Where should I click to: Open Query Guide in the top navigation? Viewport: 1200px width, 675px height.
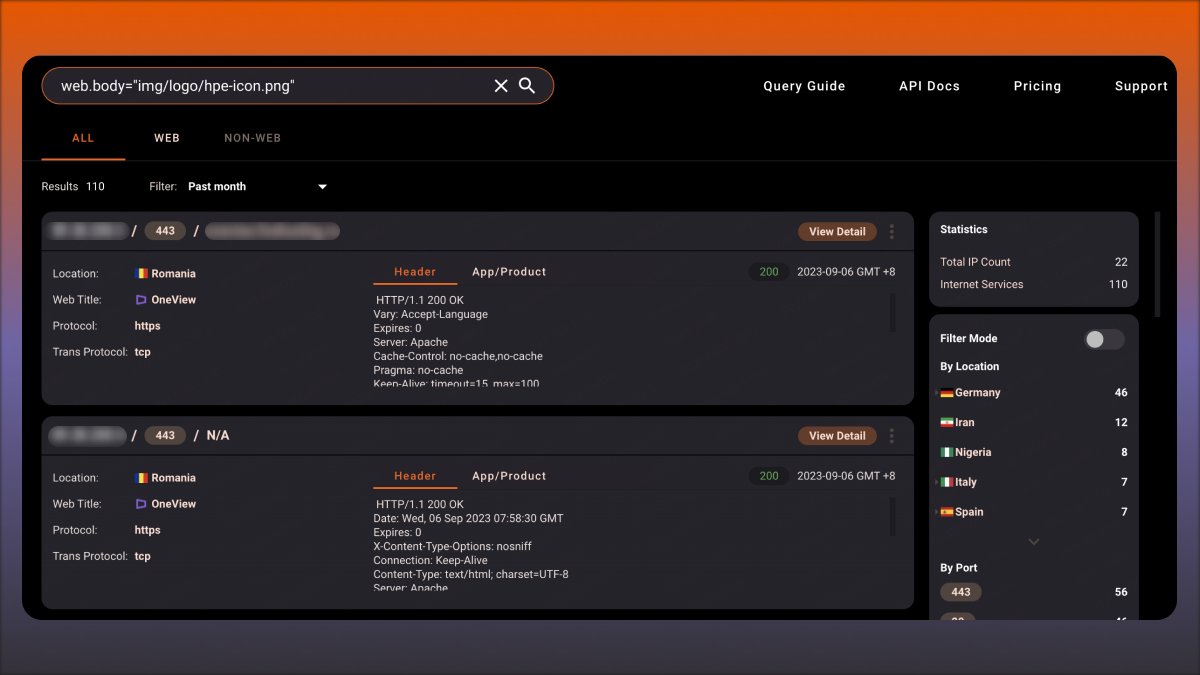[x=804, y=86]
